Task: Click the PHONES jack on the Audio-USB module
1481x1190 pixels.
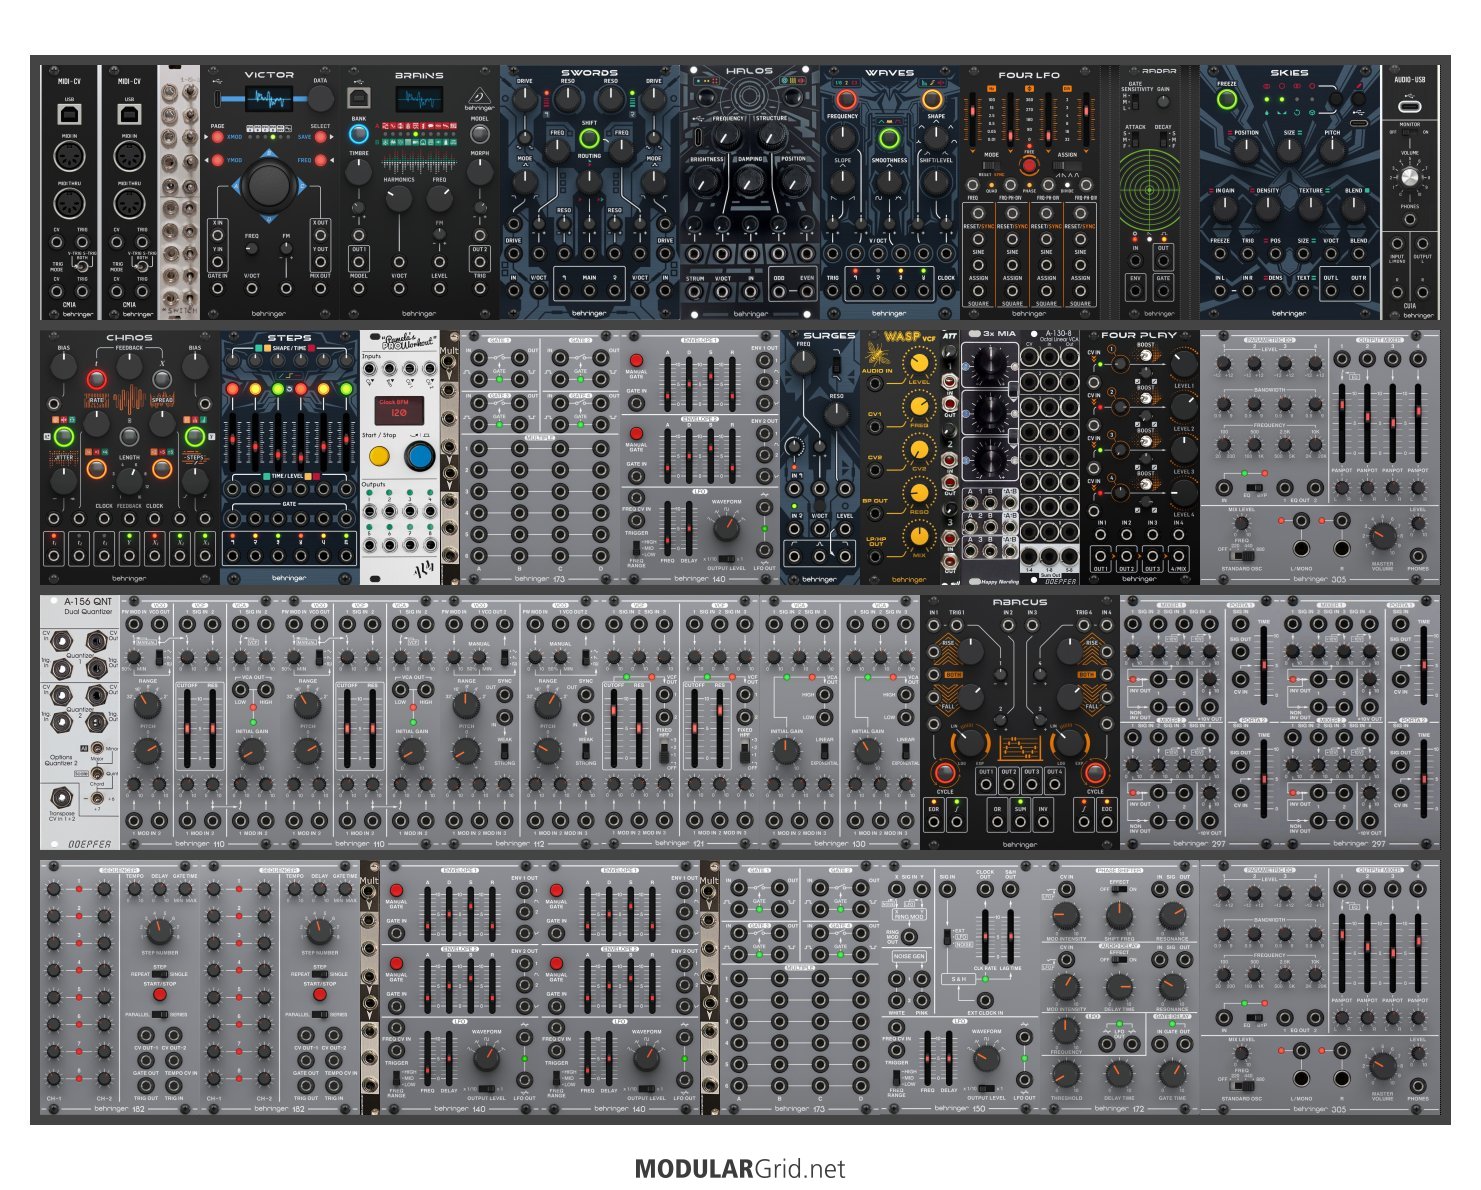Action: point(1409,219)
